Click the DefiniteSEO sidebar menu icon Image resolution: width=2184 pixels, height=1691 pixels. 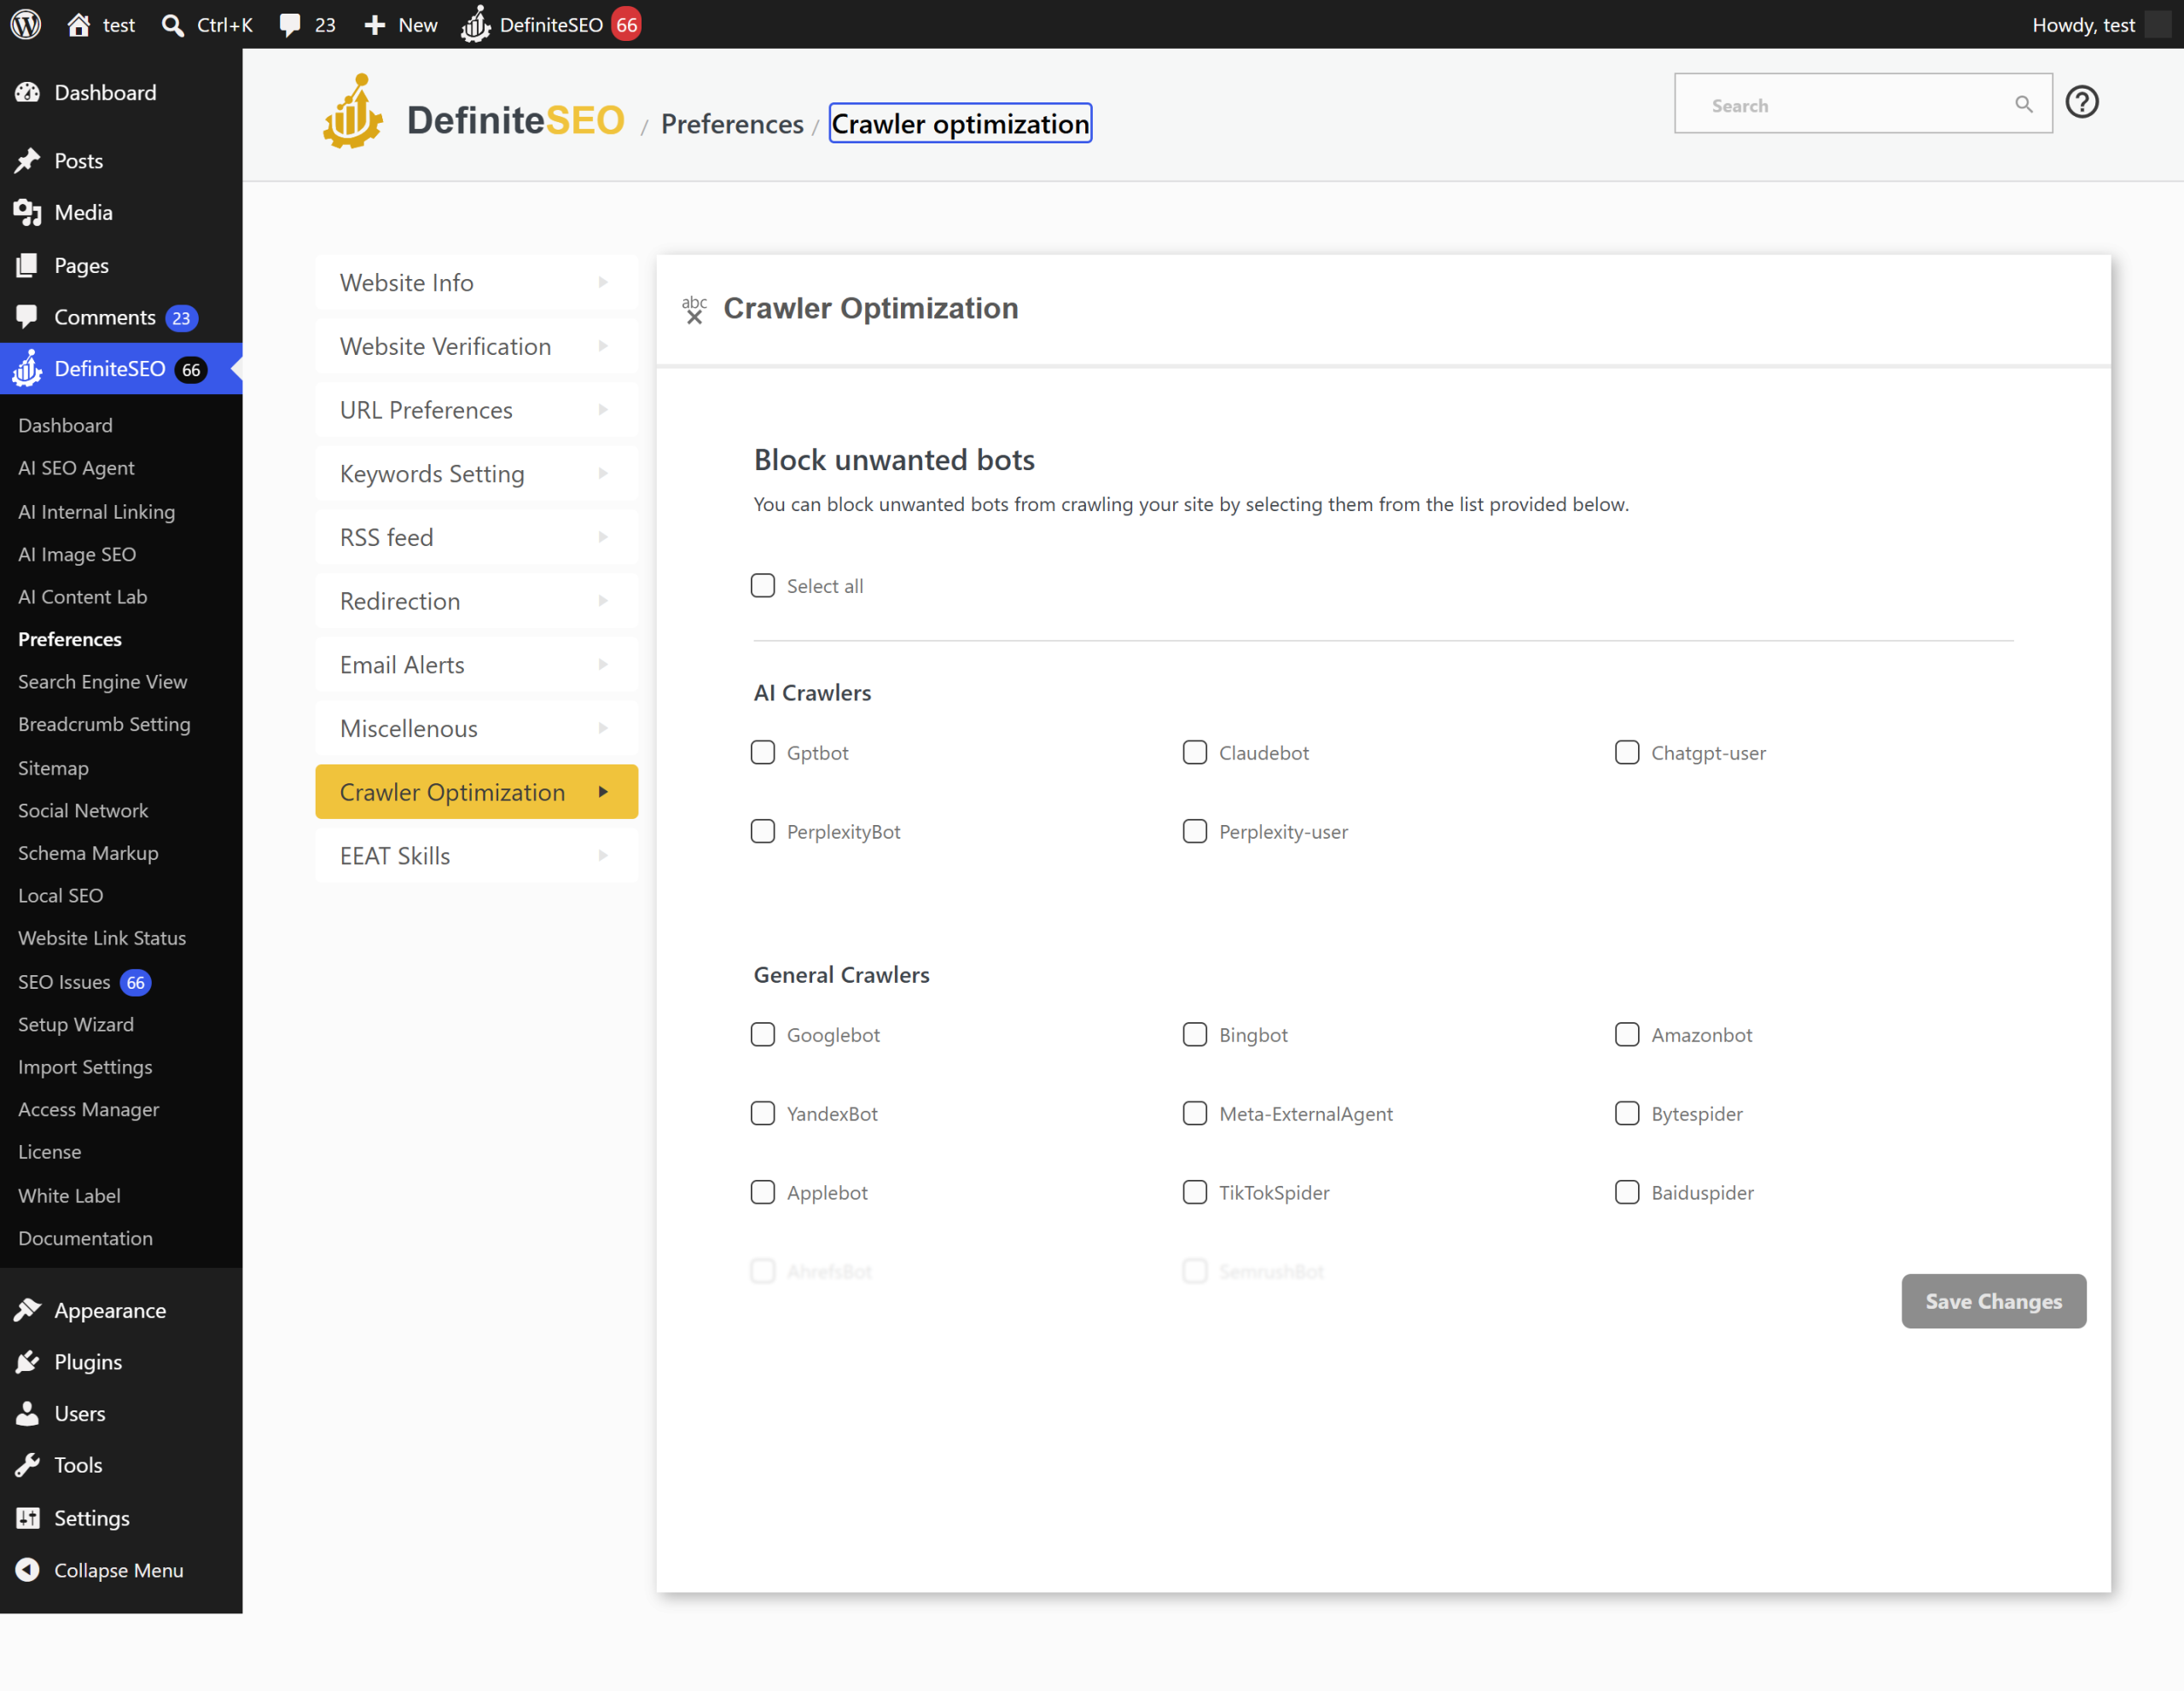click(28, 368)
